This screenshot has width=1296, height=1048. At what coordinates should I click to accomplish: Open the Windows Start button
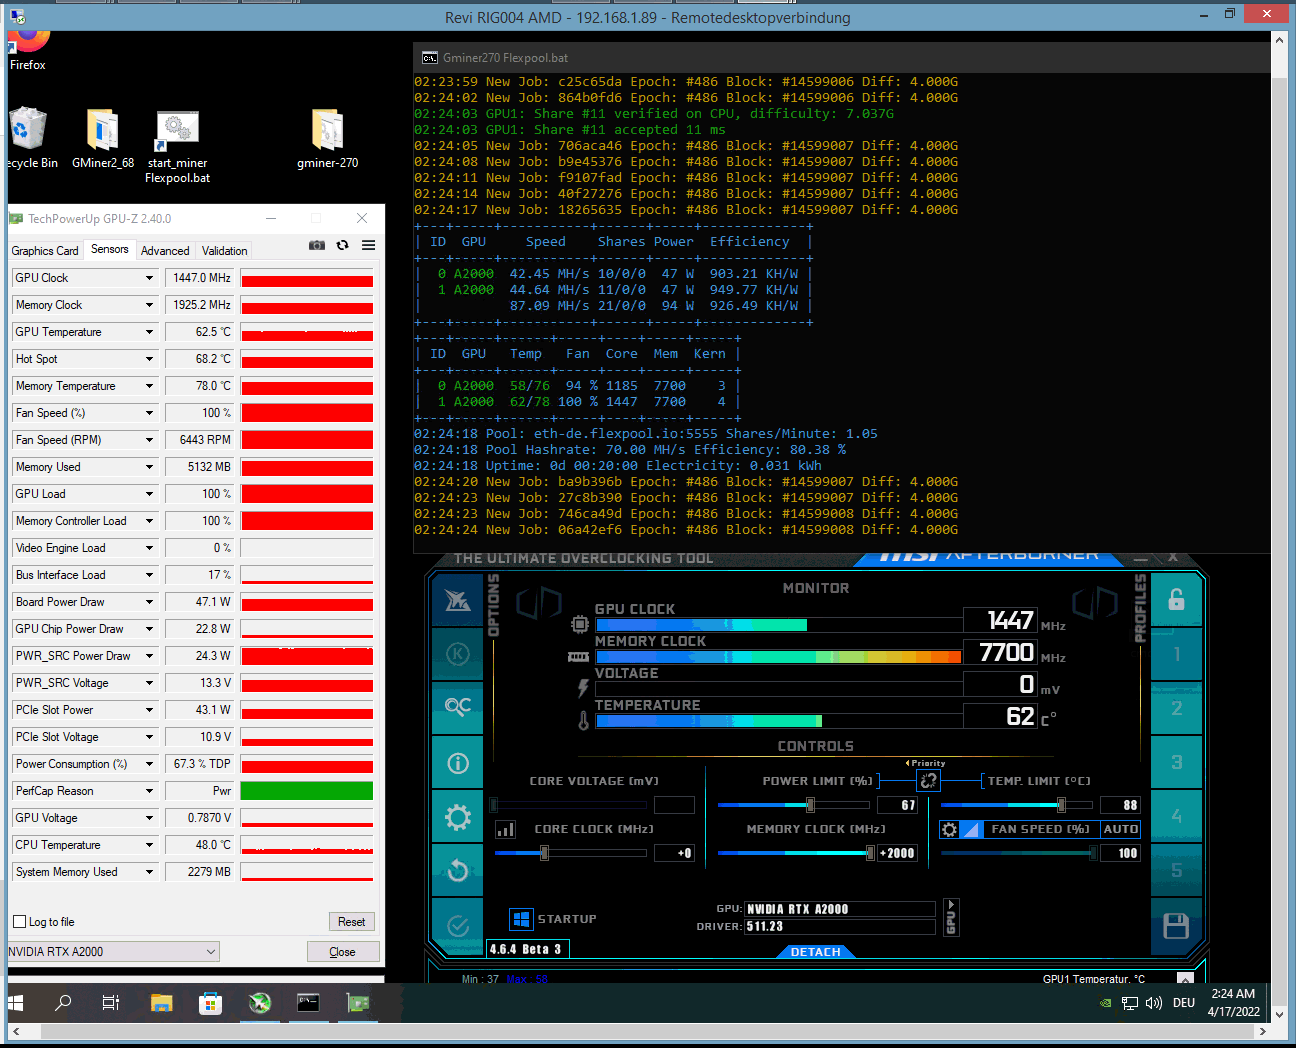16,1002
